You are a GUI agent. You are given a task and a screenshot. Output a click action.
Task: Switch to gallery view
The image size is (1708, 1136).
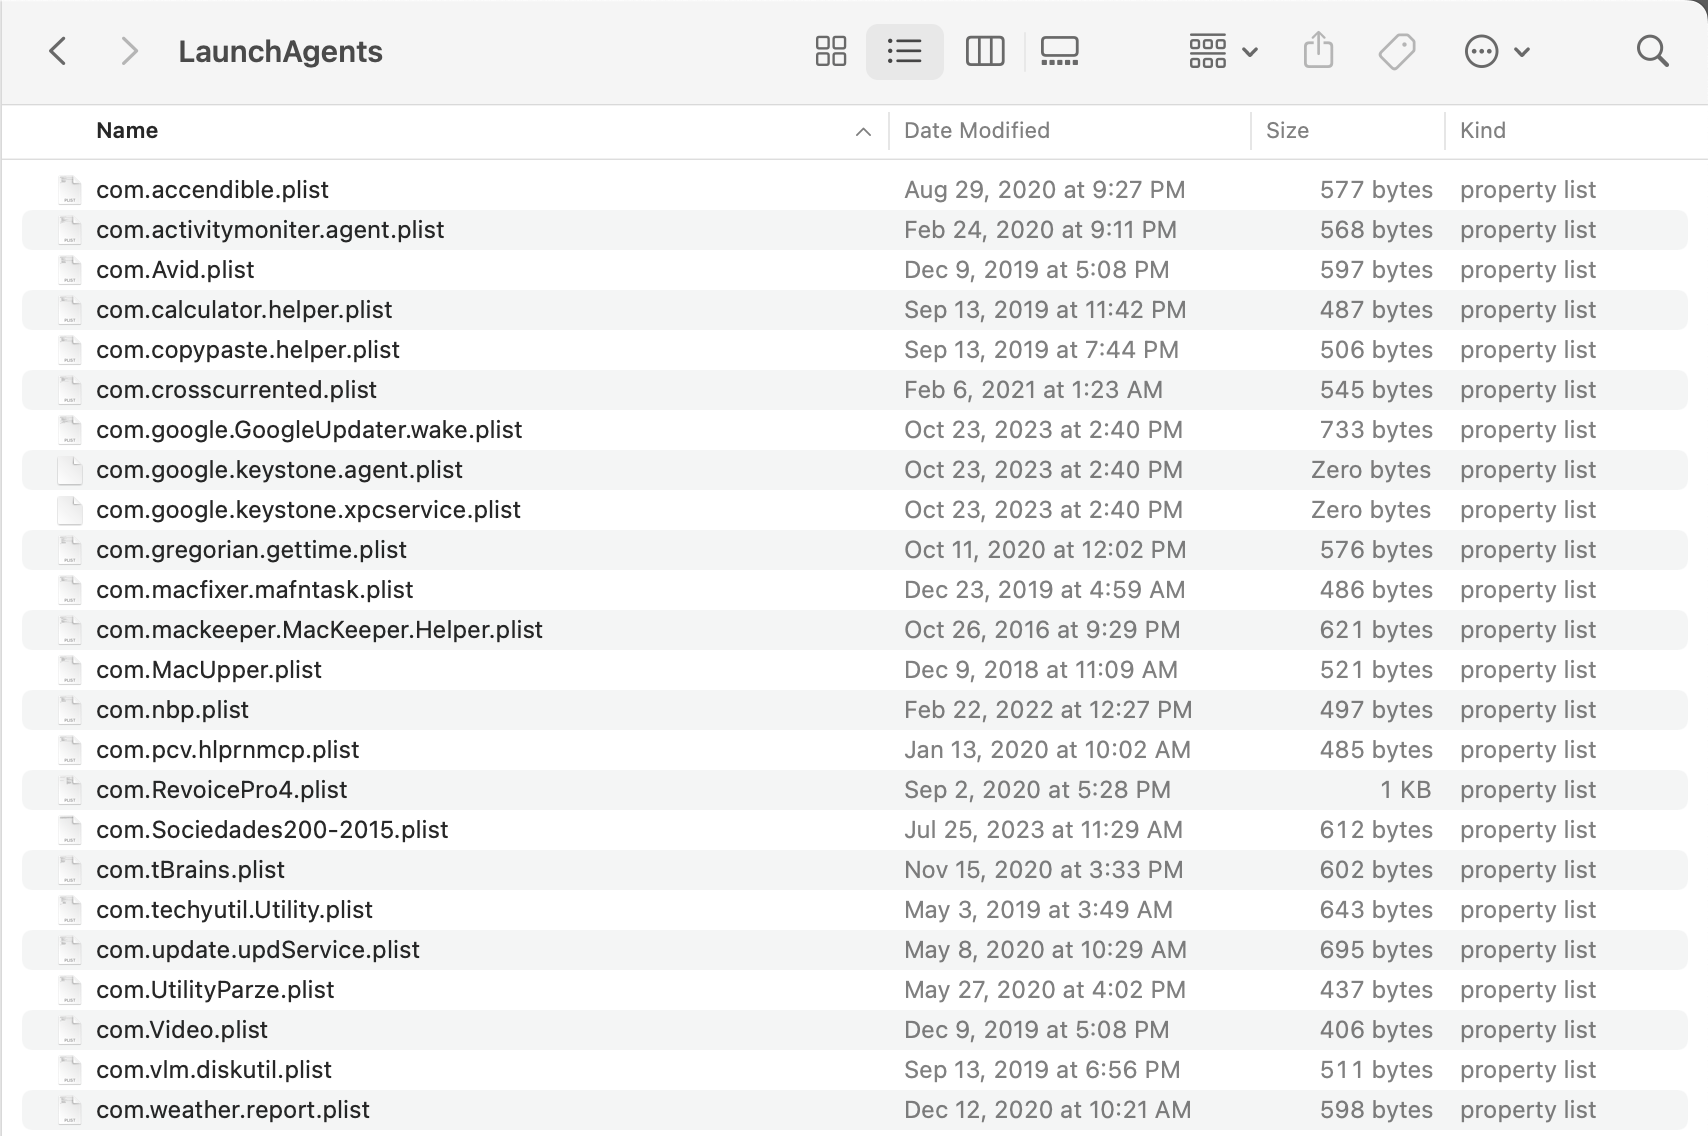1060,51
